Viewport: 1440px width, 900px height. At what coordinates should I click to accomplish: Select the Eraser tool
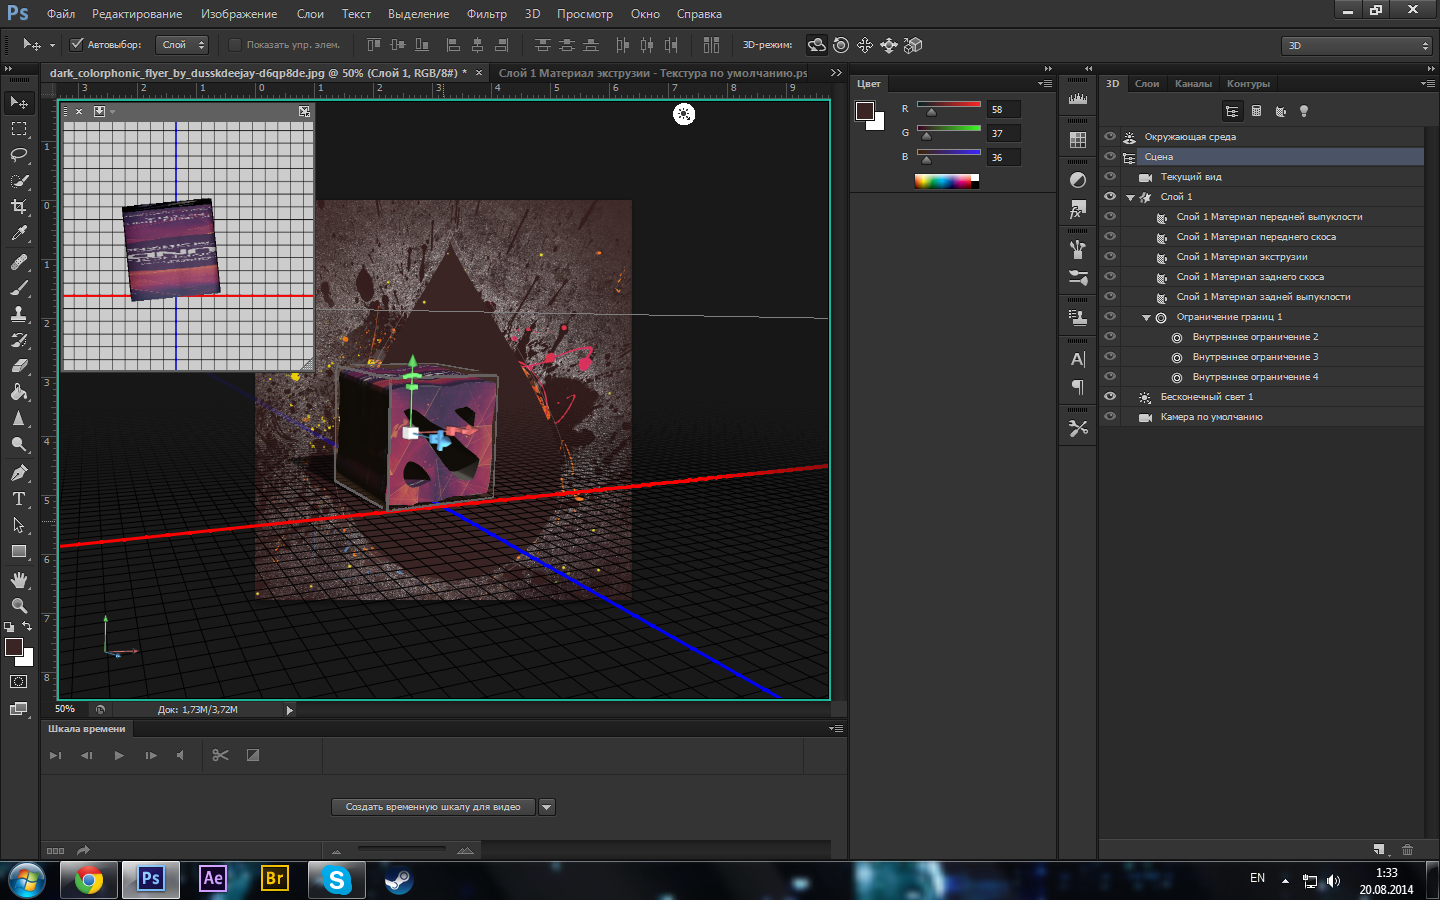19,366
